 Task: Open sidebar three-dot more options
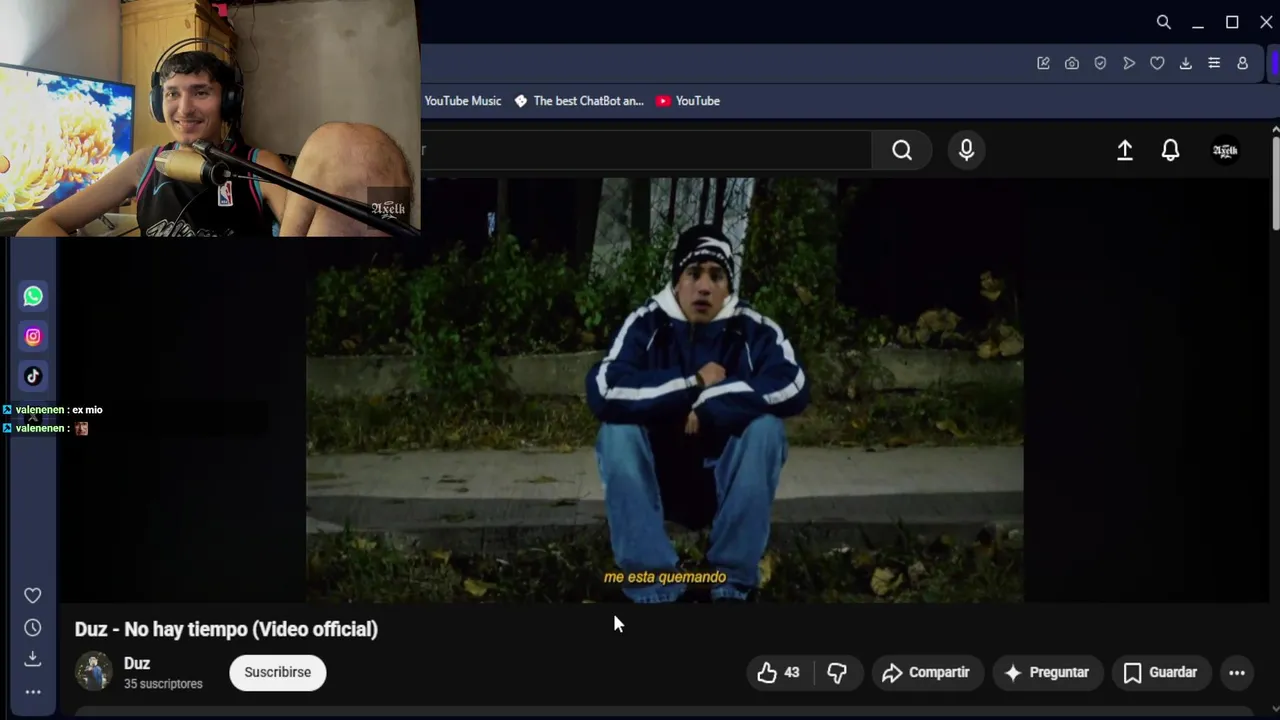coord(33,691)
